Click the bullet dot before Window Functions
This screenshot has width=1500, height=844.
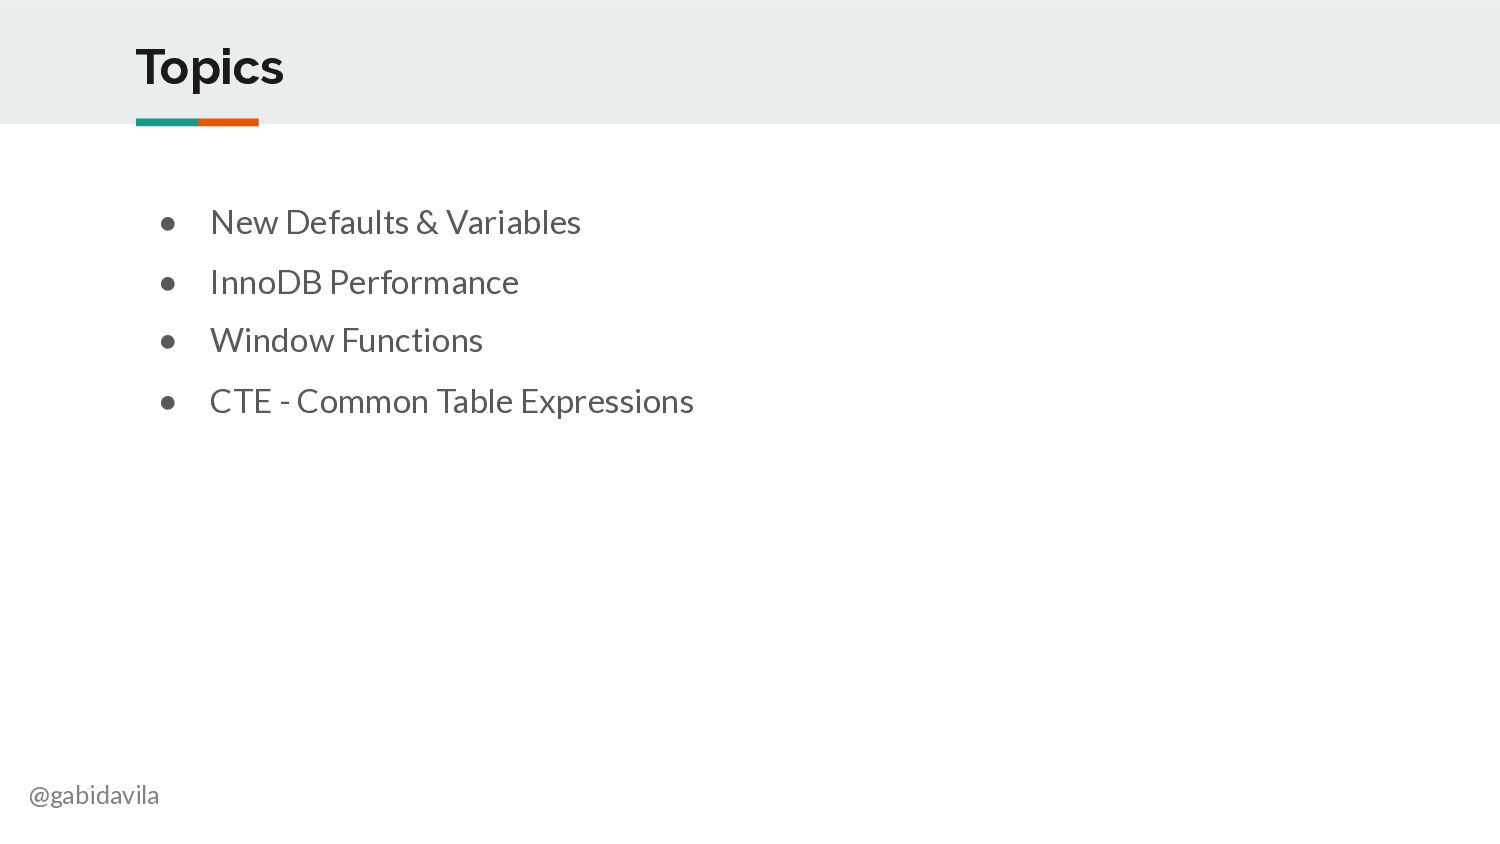168,342
